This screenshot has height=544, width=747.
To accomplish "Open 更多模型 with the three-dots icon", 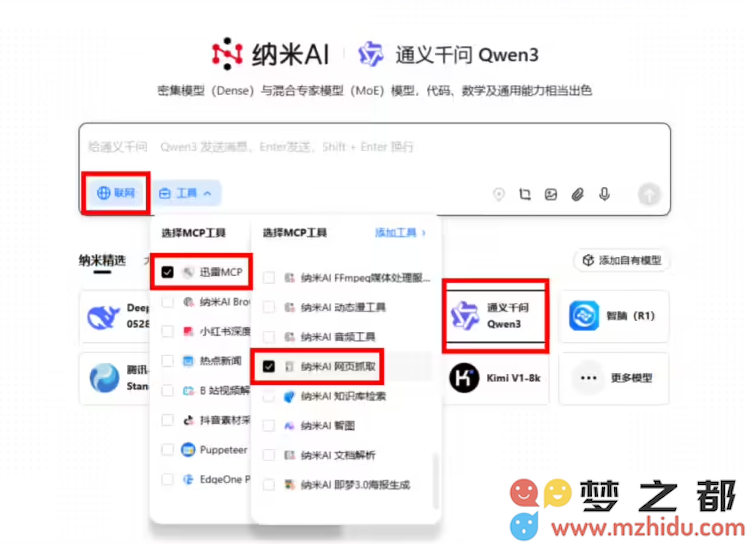I will 614,378.
